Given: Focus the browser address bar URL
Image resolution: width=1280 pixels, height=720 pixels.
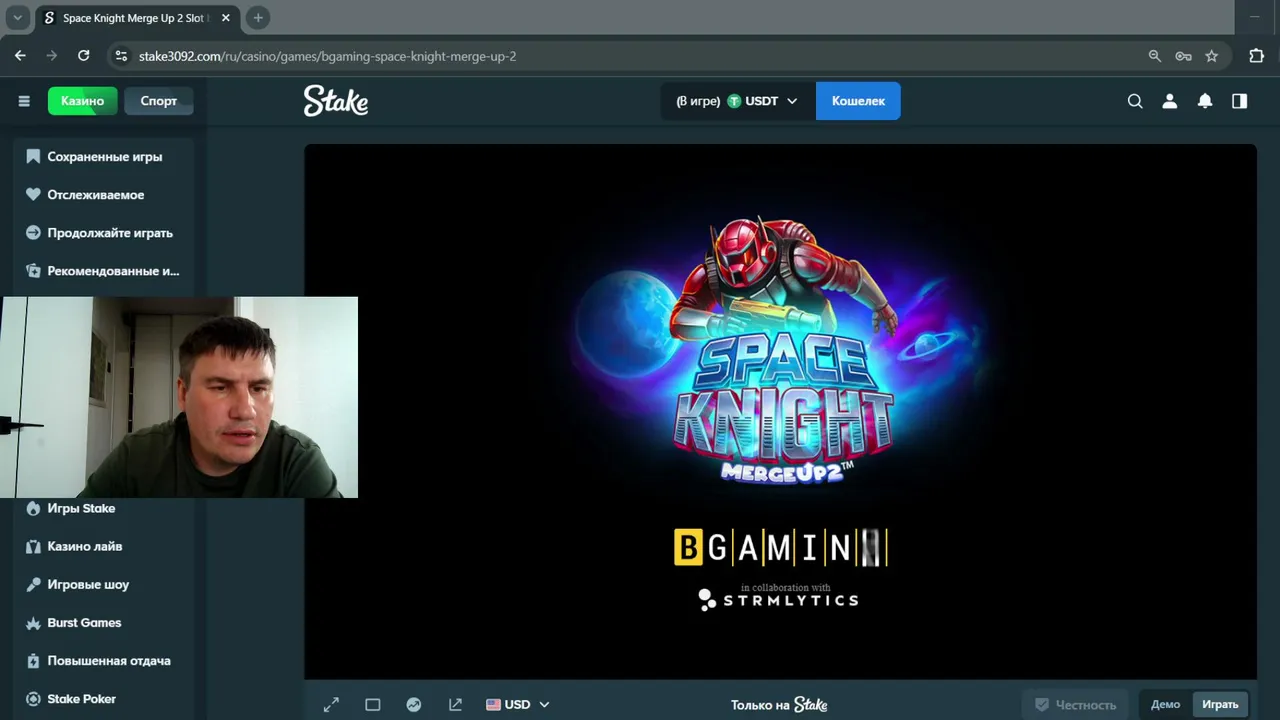Looking at the screenshot, I should point(328,56).
